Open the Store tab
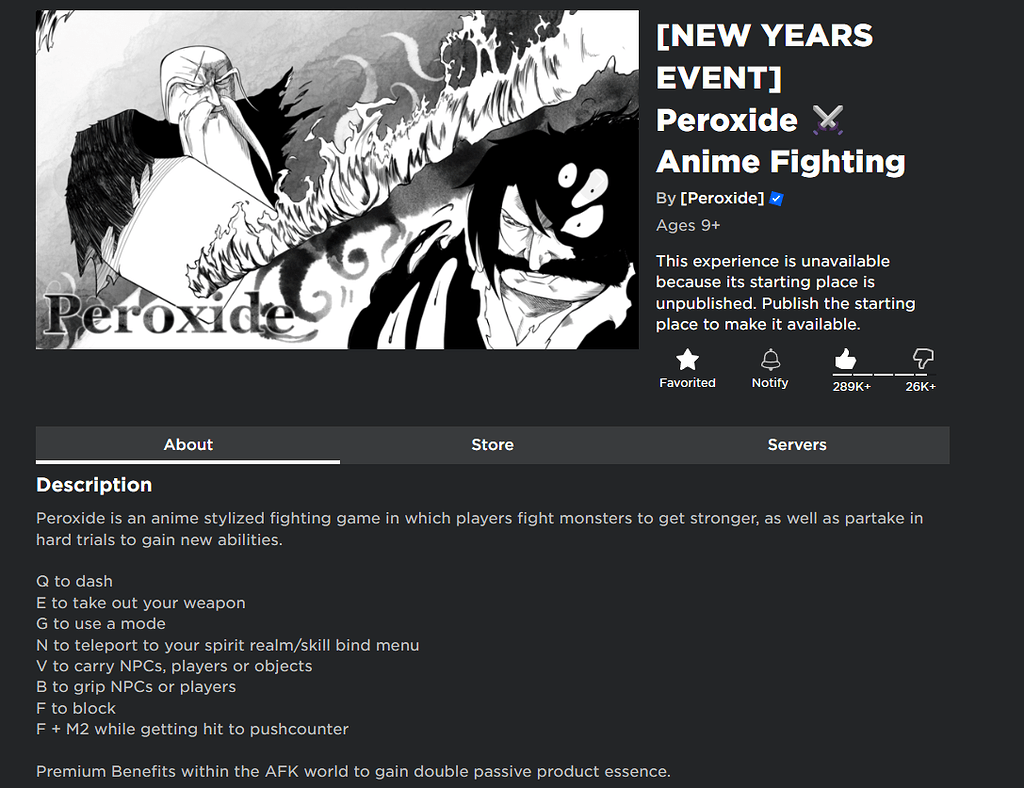The width and height of the screenshot is (1024, 788). (492, 445)
